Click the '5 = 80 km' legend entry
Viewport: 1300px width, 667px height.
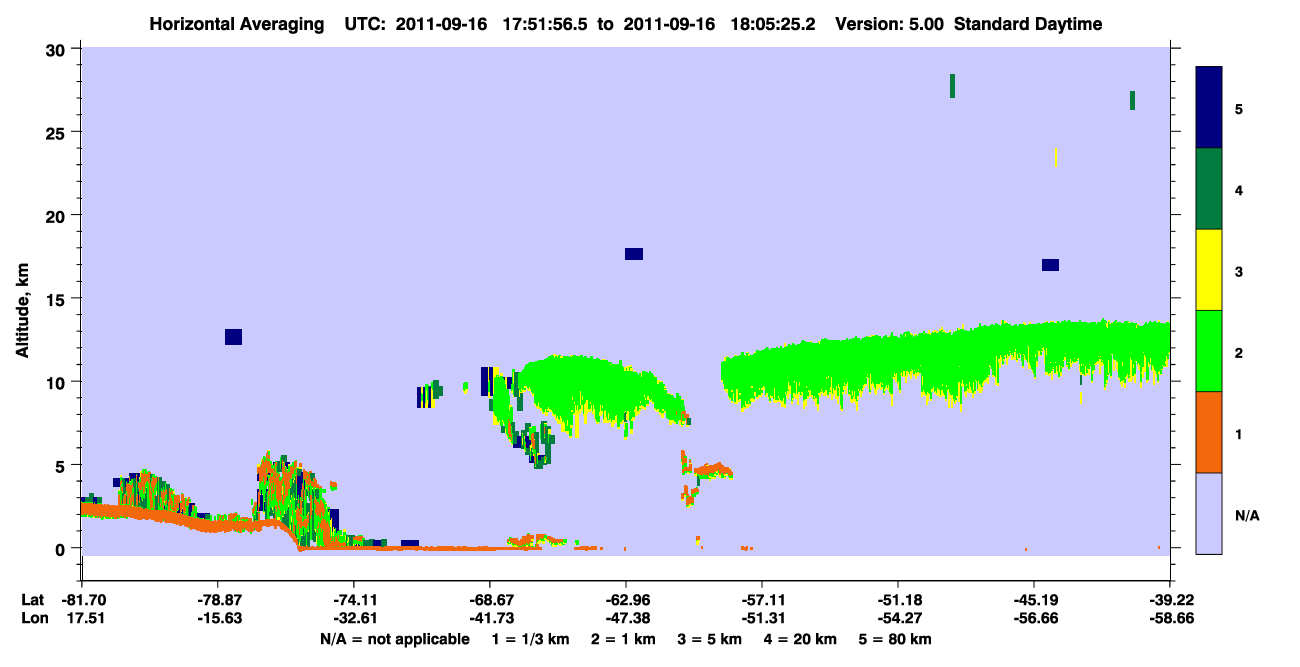895,639
